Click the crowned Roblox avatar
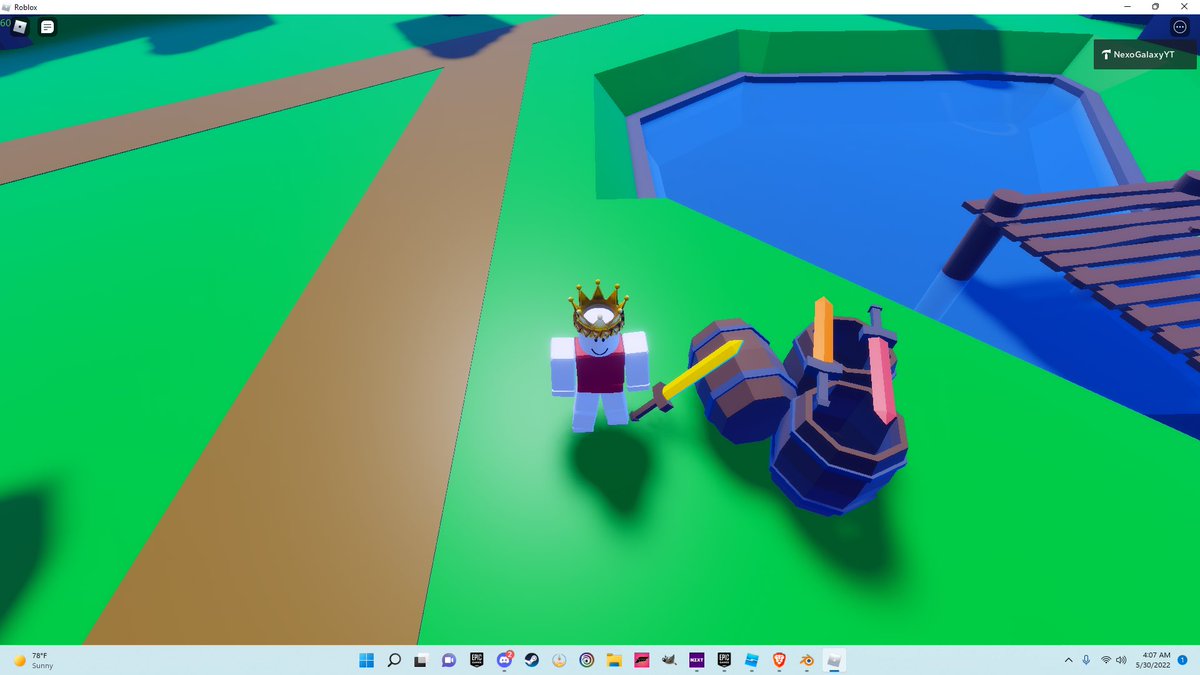This screenshot has height=675, width=1200. coord(600,358)
